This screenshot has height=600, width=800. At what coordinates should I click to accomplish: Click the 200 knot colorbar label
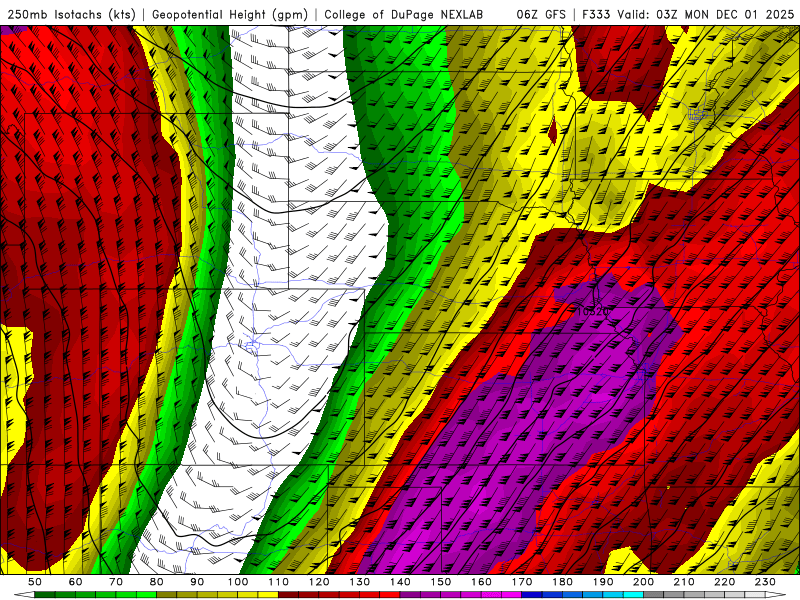pyautogui.click(x=644, y=582)
